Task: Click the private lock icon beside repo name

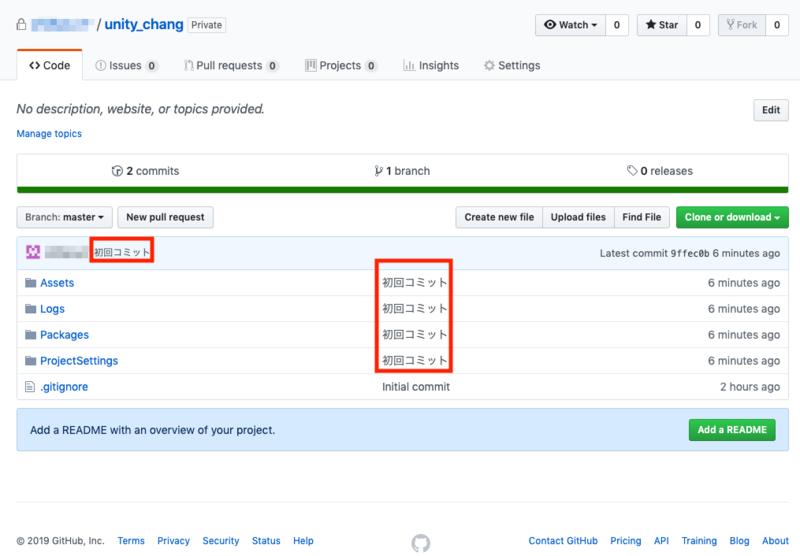Action: click(21, 24)
